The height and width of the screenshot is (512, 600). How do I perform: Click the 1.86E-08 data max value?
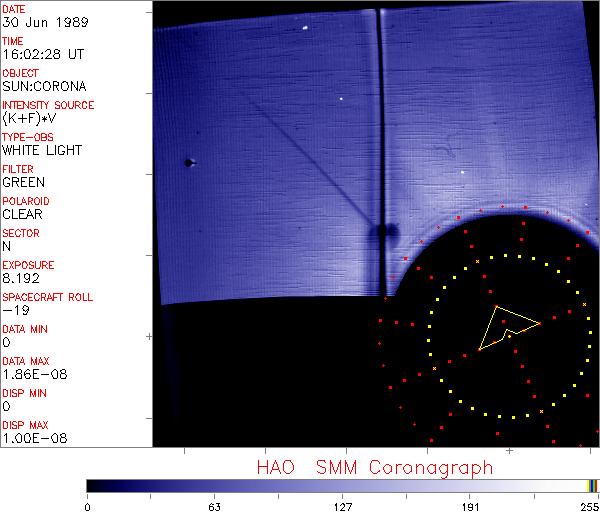[31, 374]
